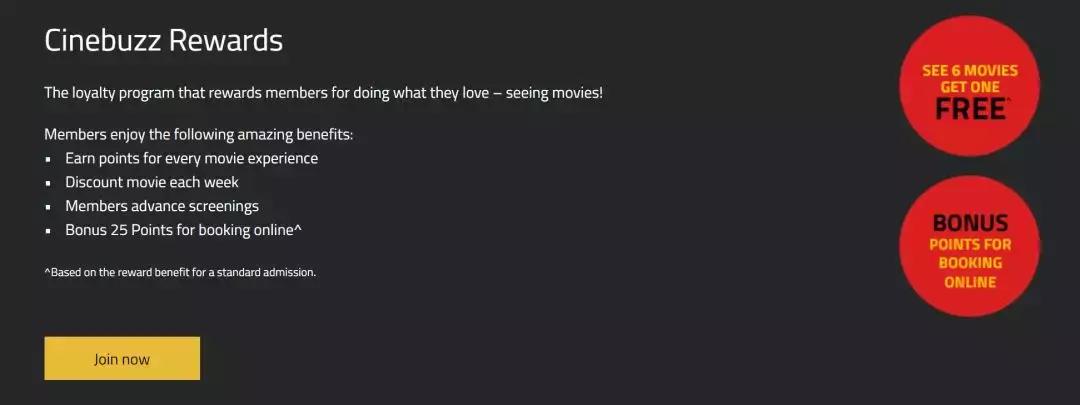Viewport: 1080px width, 405px height.
Task: Click the caret symbol after 'booking online'
Action: (299, 228)
